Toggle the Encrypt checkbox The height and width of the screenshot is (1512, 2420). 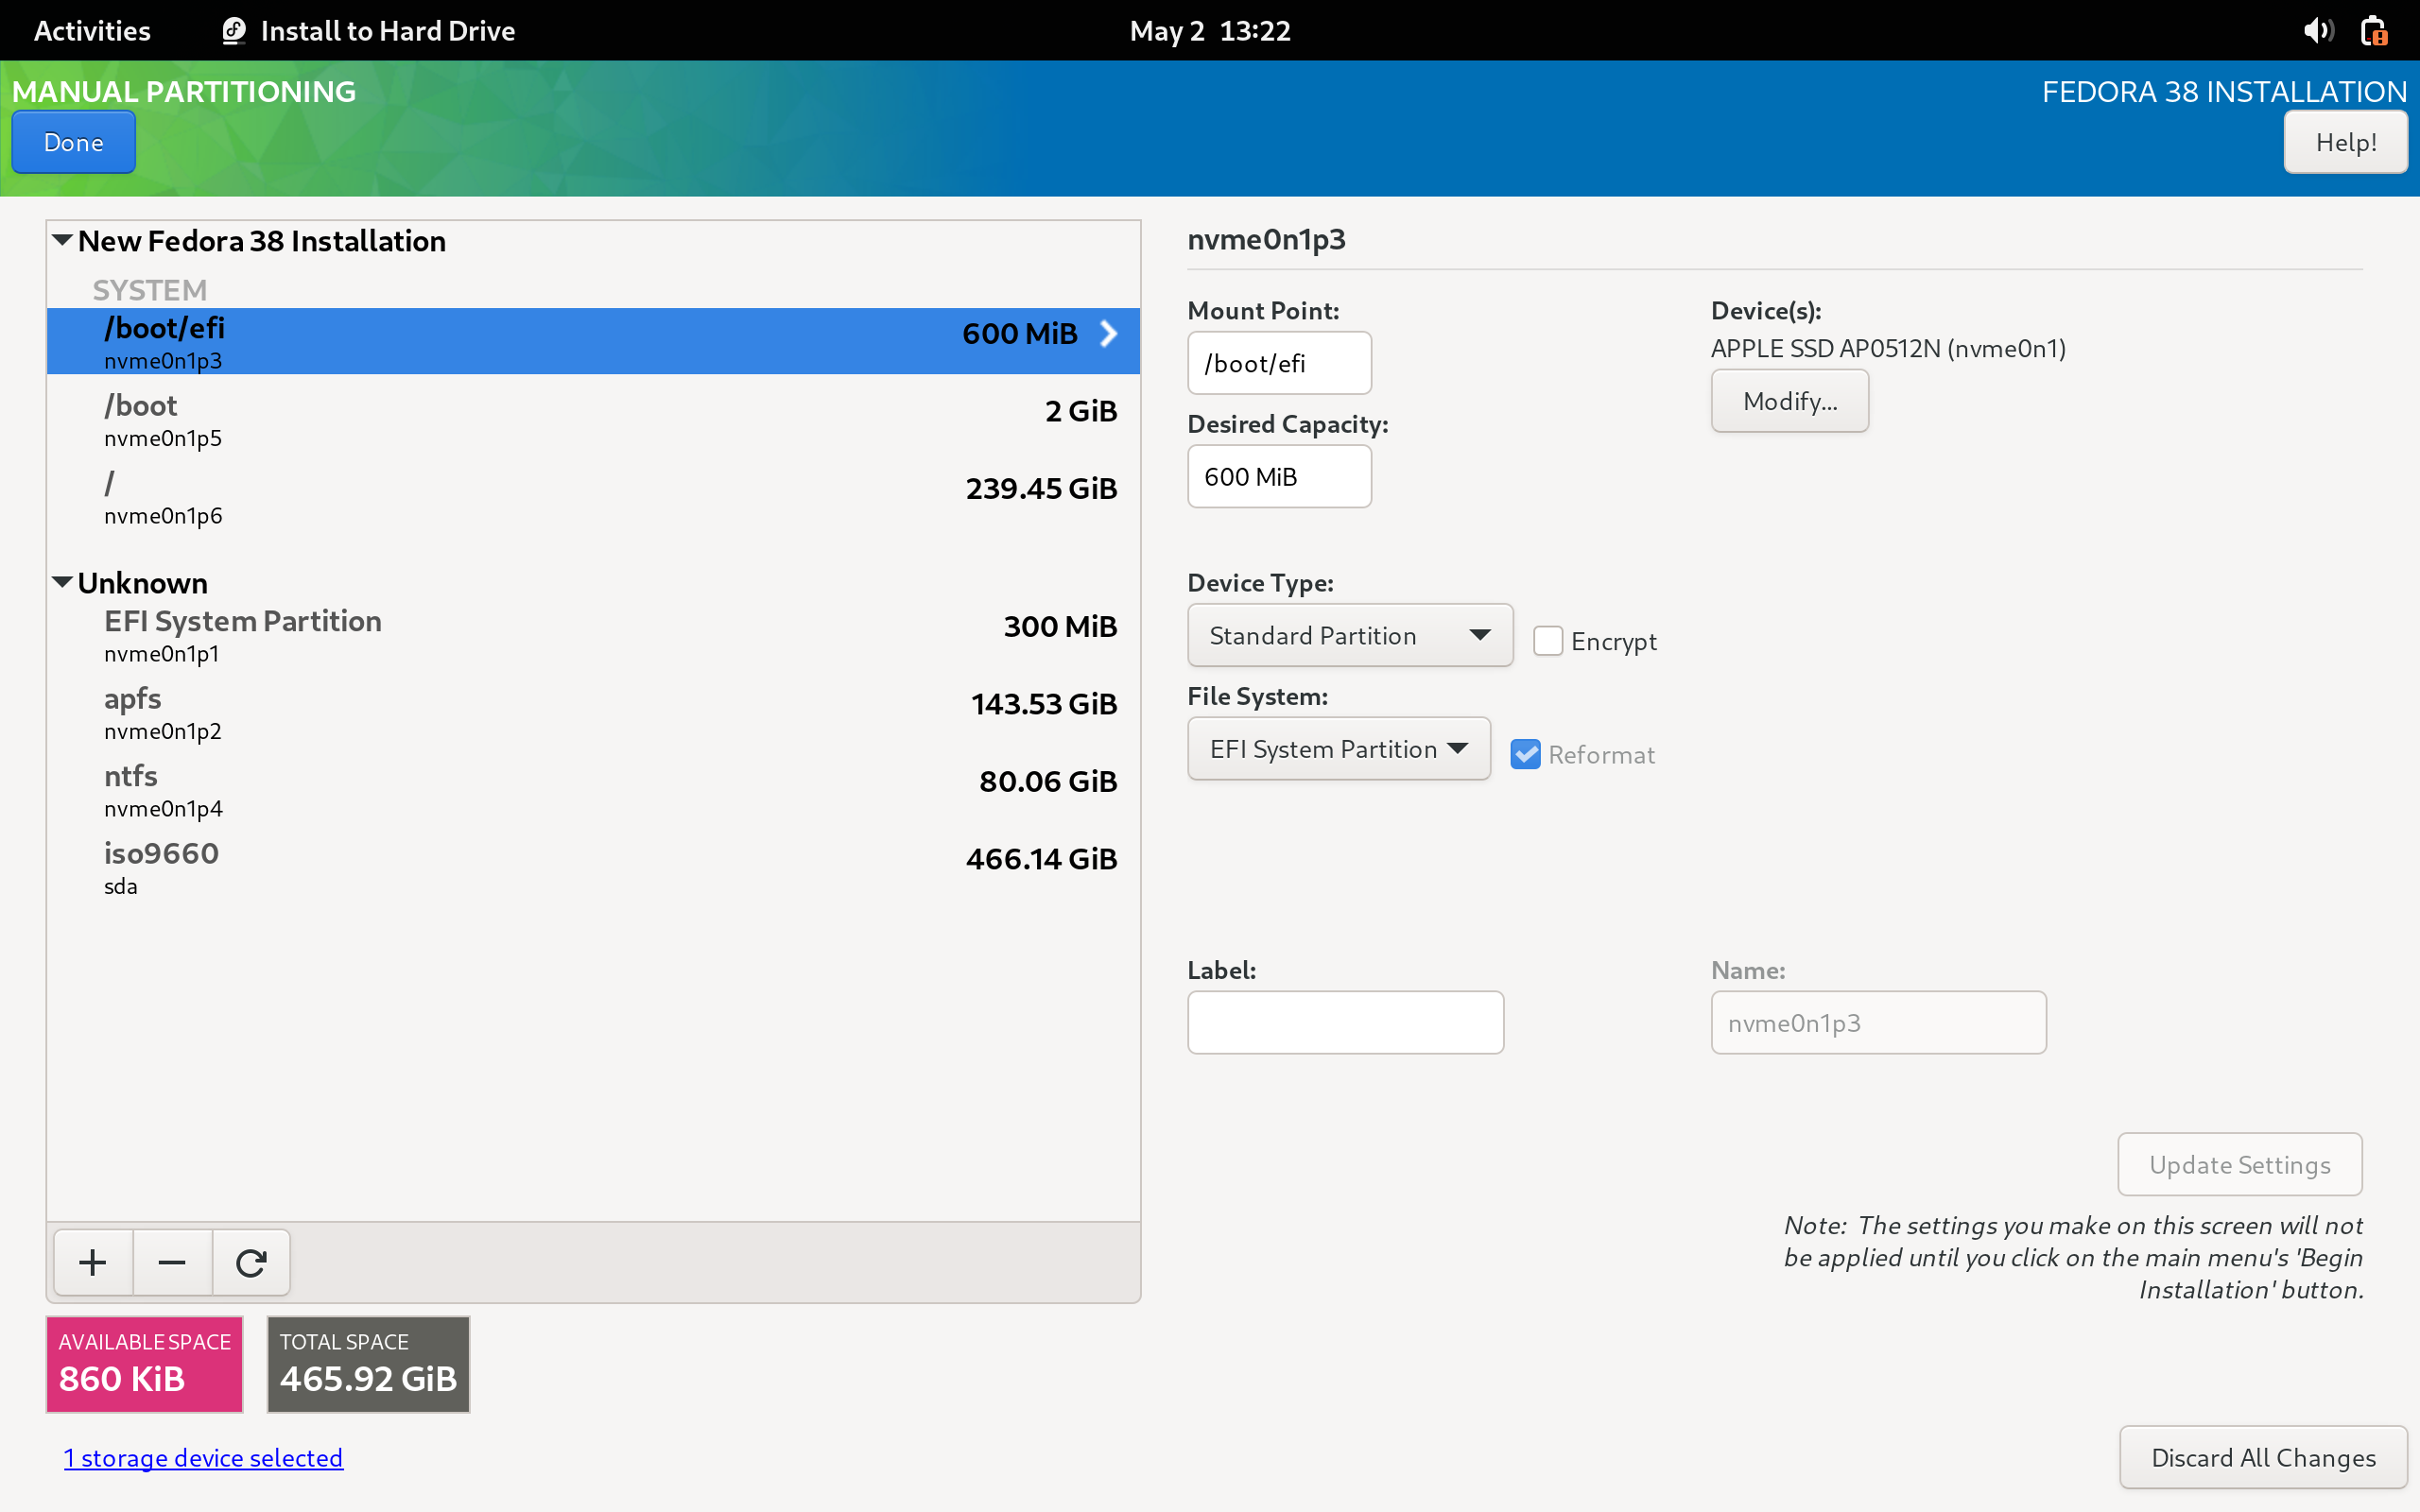1547,639
